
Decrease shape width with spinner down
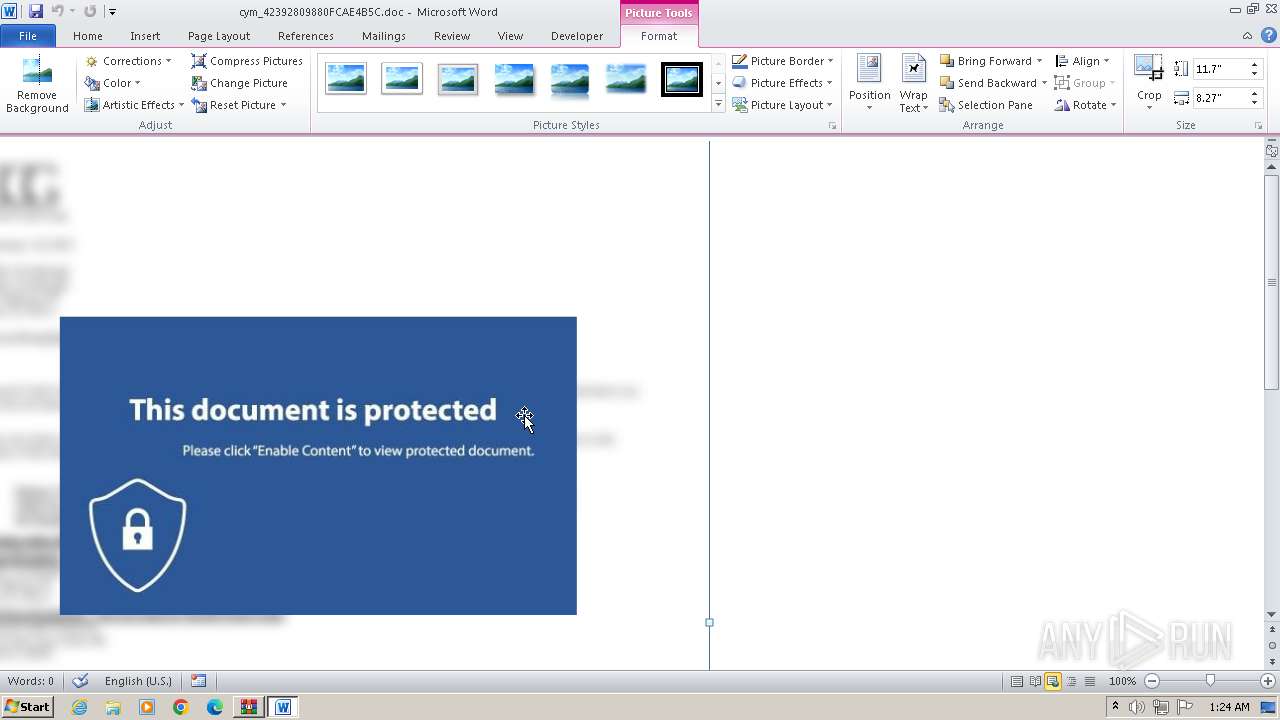[1254, 103]
